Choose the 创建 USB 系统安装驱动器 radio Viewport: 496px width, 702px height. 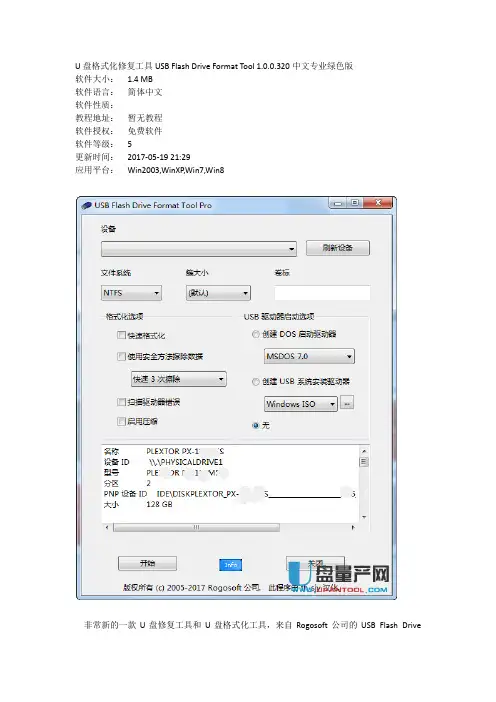(x=256, y=381)
